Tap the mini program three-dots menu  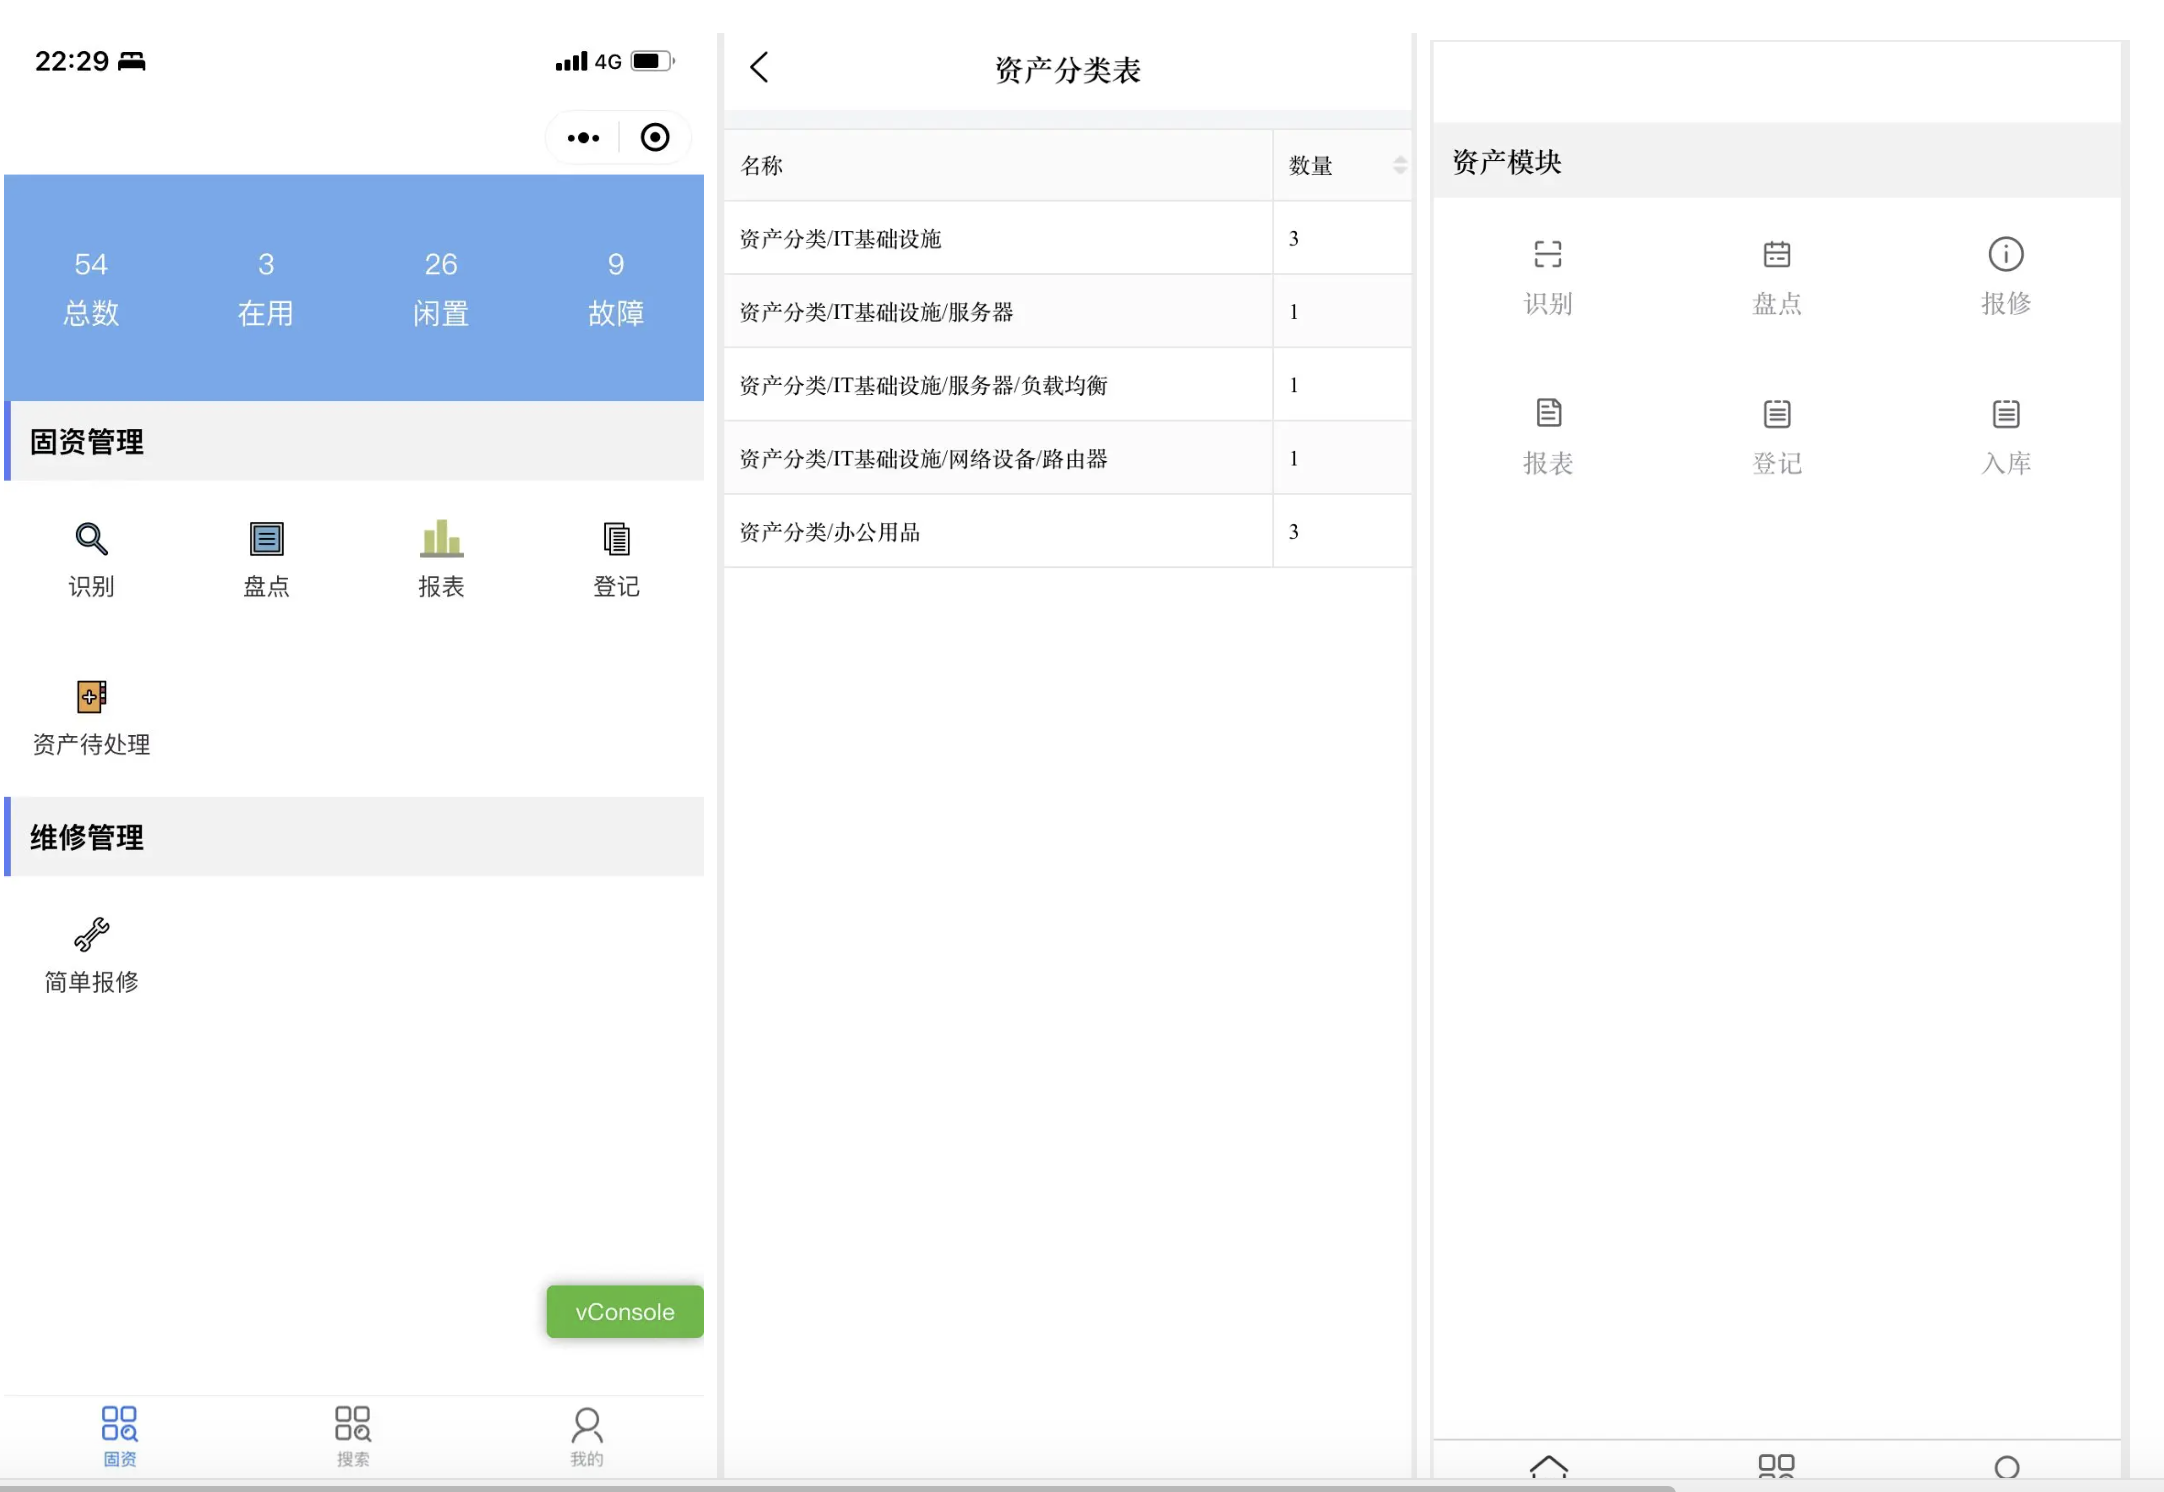583,138
